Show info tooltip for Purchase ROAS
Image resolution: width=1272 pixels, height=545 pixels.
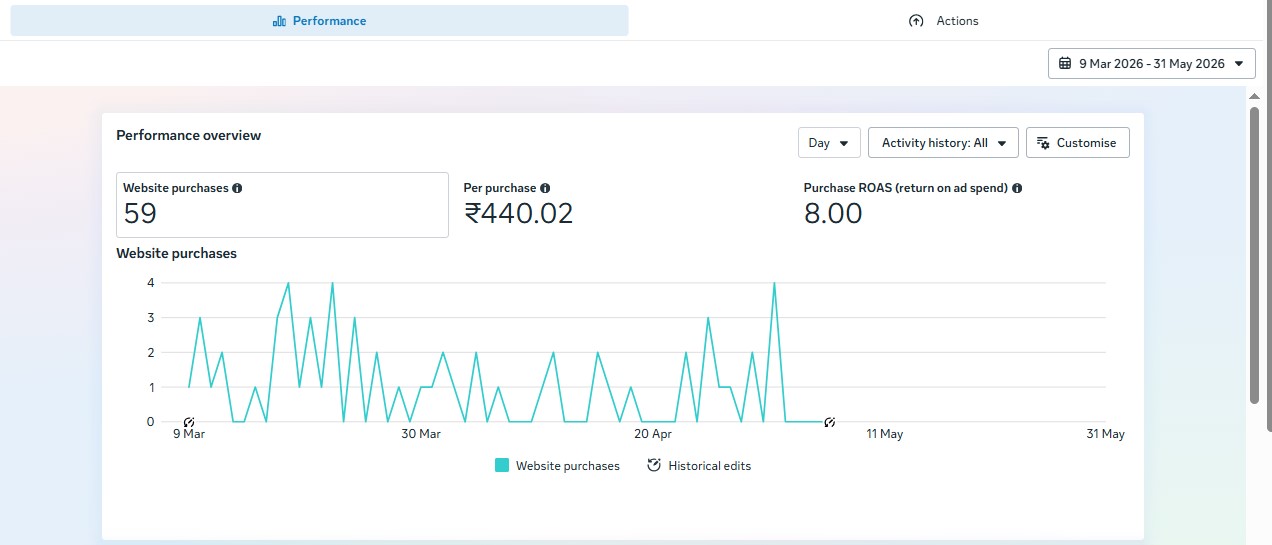(1017, 188)
